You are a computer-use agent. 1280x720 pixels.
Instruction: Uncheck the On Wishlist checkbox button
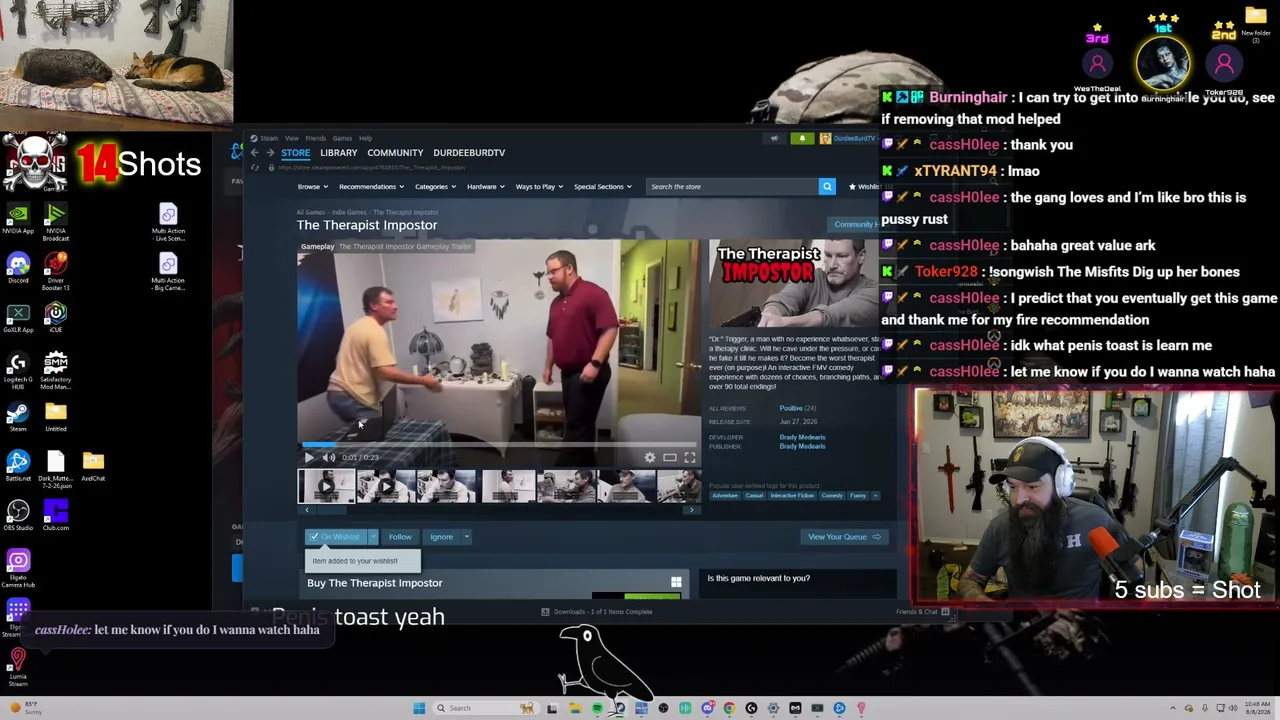coord(336,537)
